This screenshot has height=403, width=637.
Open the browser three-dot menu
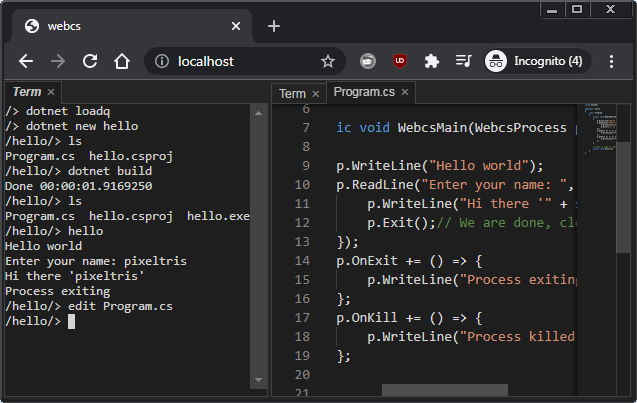point(611,61)
